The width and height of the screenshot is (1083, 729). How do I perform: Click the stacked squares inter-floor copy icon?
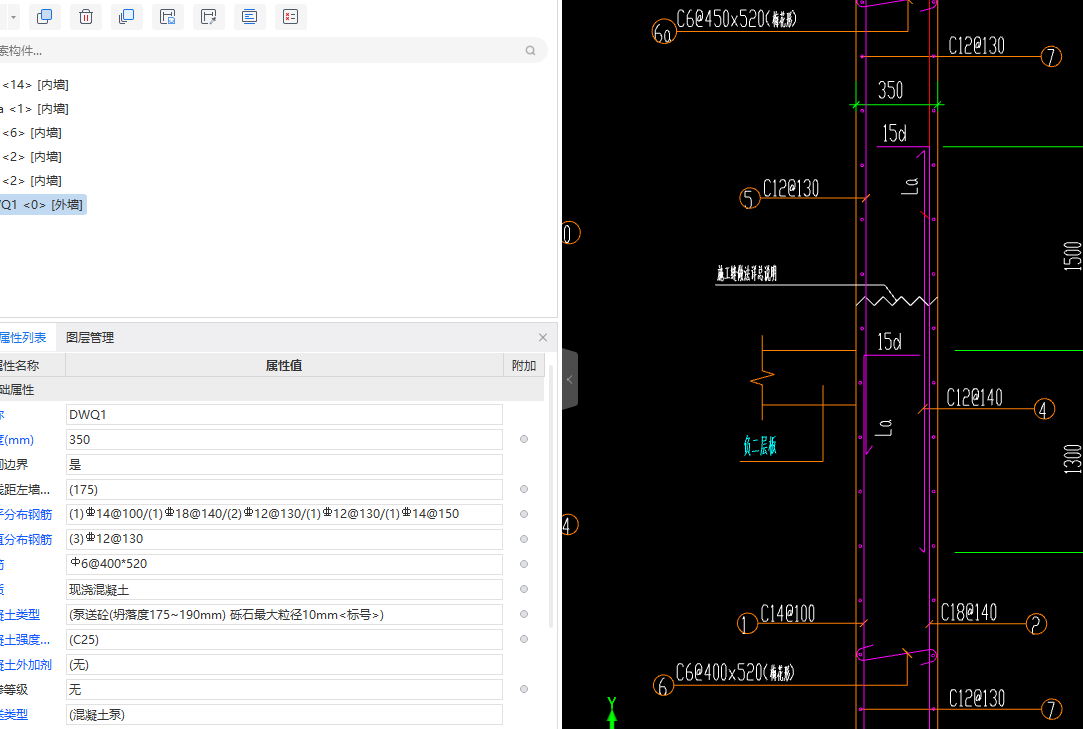pos(126,17)
